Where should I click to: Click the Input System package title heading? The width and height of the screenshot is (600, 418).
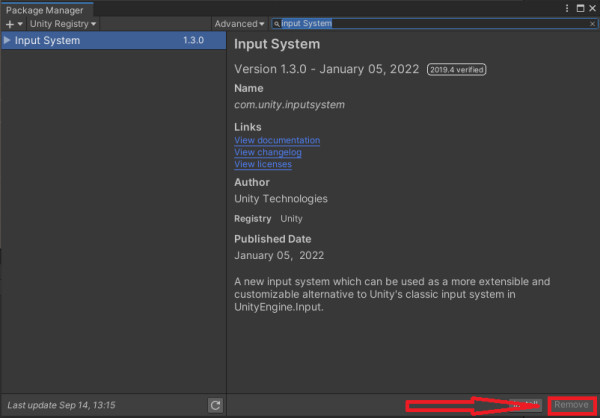[x=277, y=44]
